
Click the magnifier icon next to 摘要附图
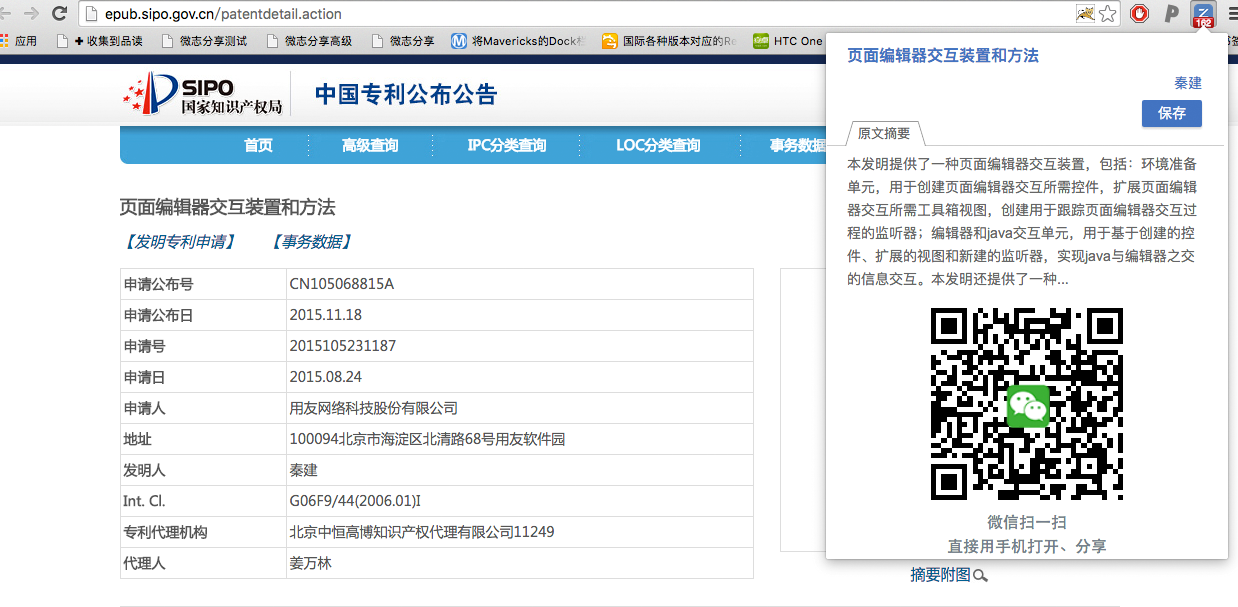(980, 575)
